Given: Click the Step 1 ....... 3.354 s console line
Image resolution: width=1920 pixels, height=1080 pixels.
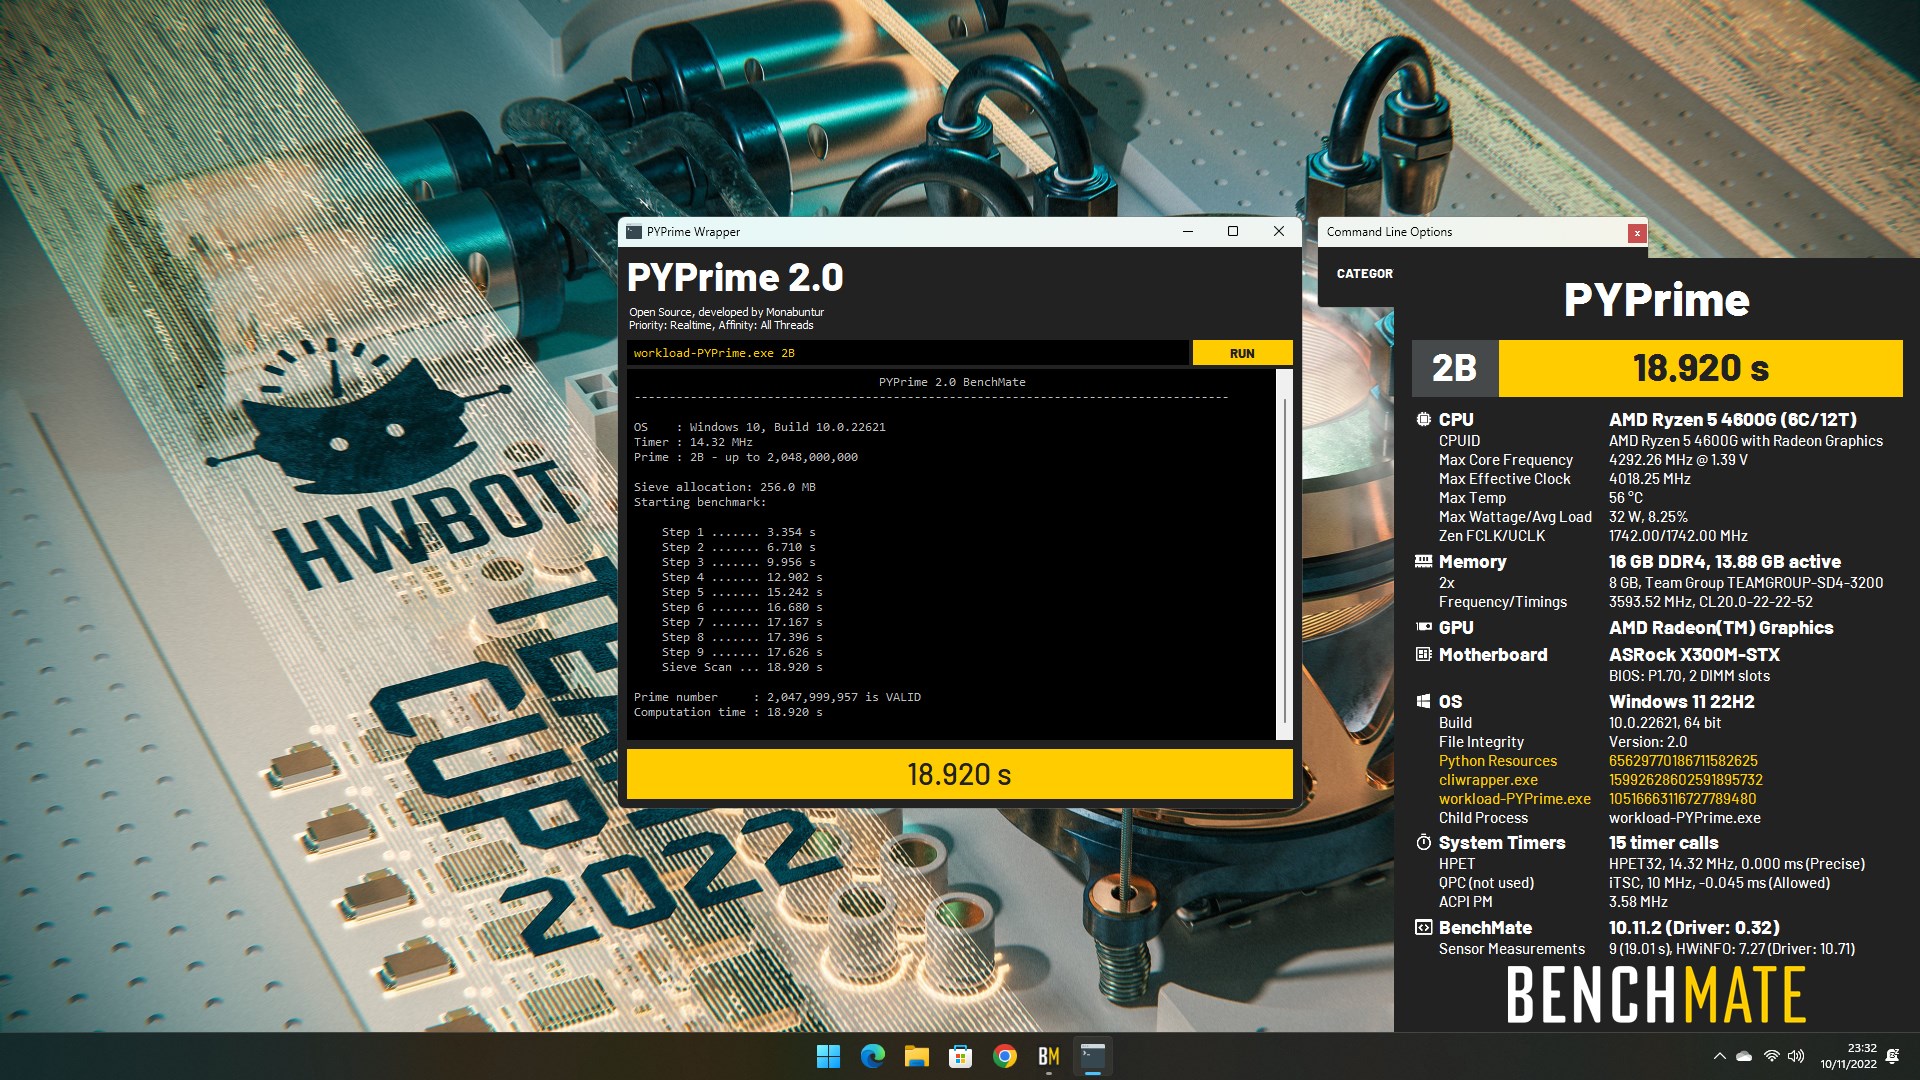Looking at the screenshot, I should point(738,532).
